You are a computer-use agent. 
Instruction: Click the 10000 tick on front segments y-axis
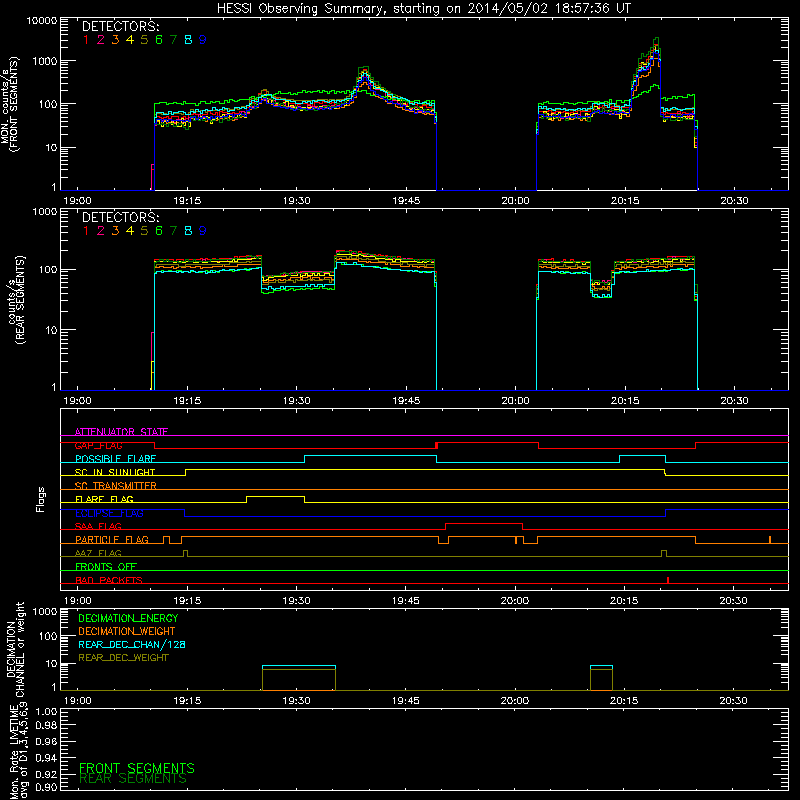(x=41, y=21)
